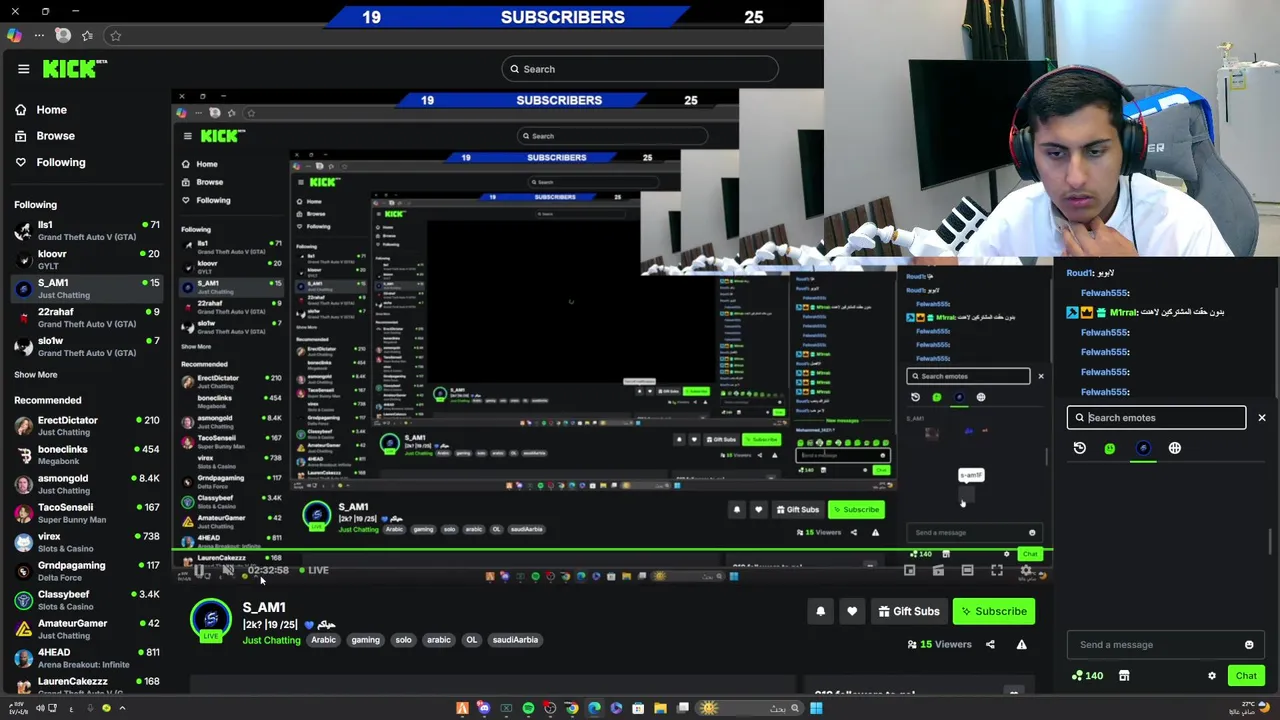
Task: Open Discord from the taskbar
Action: [x=484, y=708]
